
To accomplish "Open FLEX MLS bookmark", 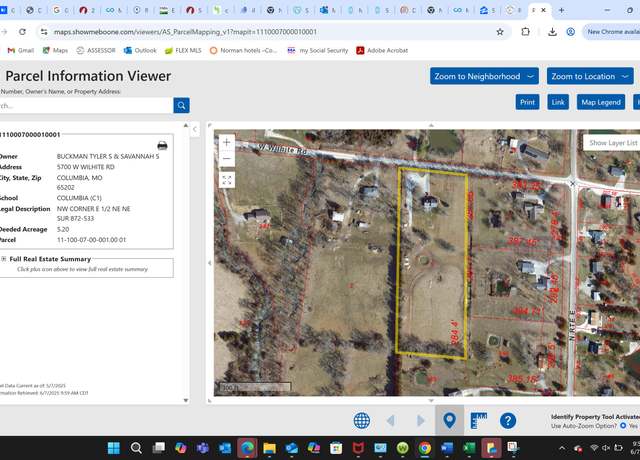I will [x=183, y=51].
